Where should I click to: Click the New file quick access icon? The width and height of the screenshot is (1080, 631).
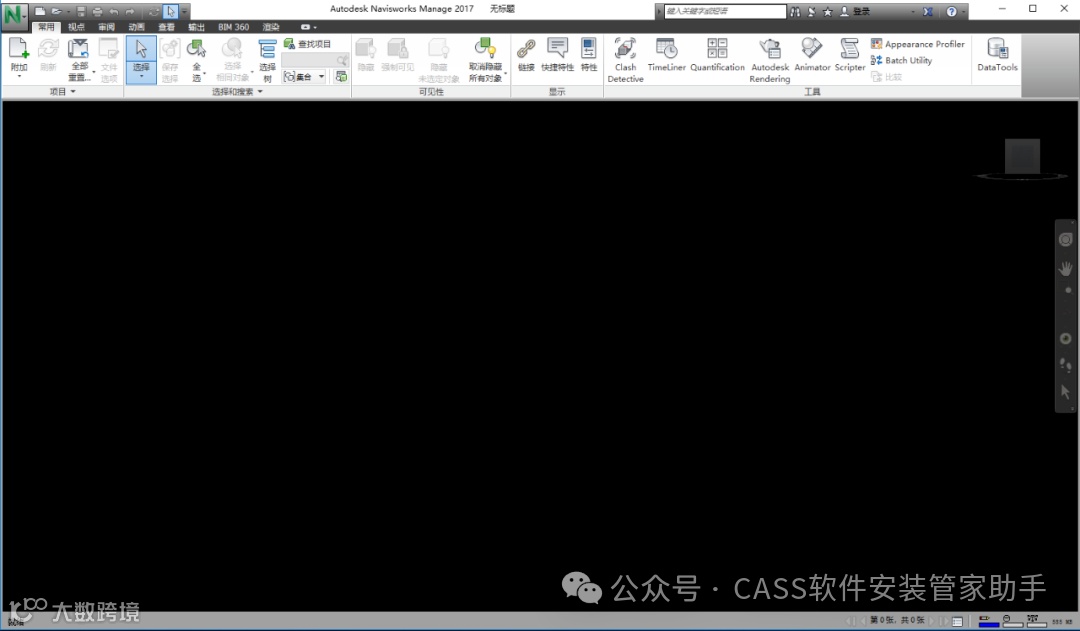[40, 12]
